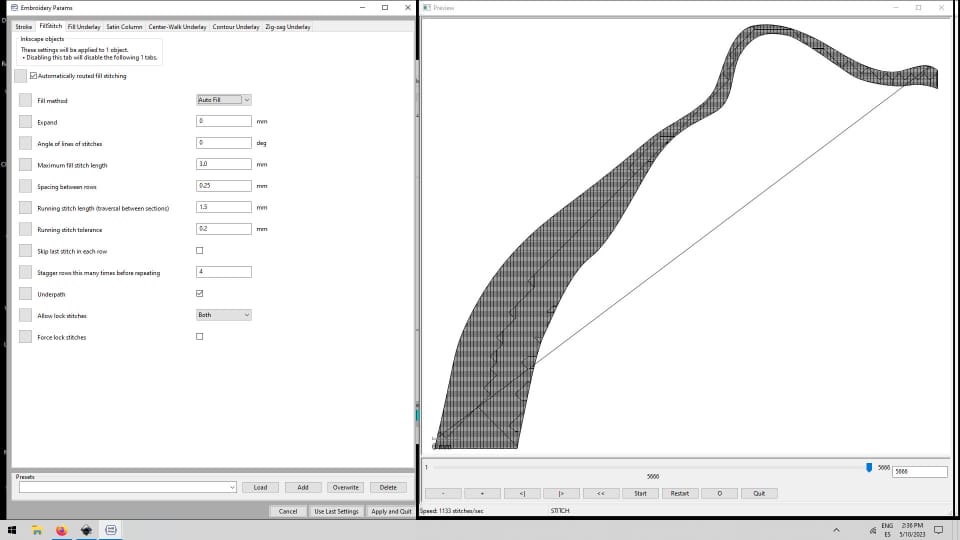Image resolution: width=960 pixels, height=540 pixels.
Task: Open File Explorer from the taskbar
Action: click(36, 529)
